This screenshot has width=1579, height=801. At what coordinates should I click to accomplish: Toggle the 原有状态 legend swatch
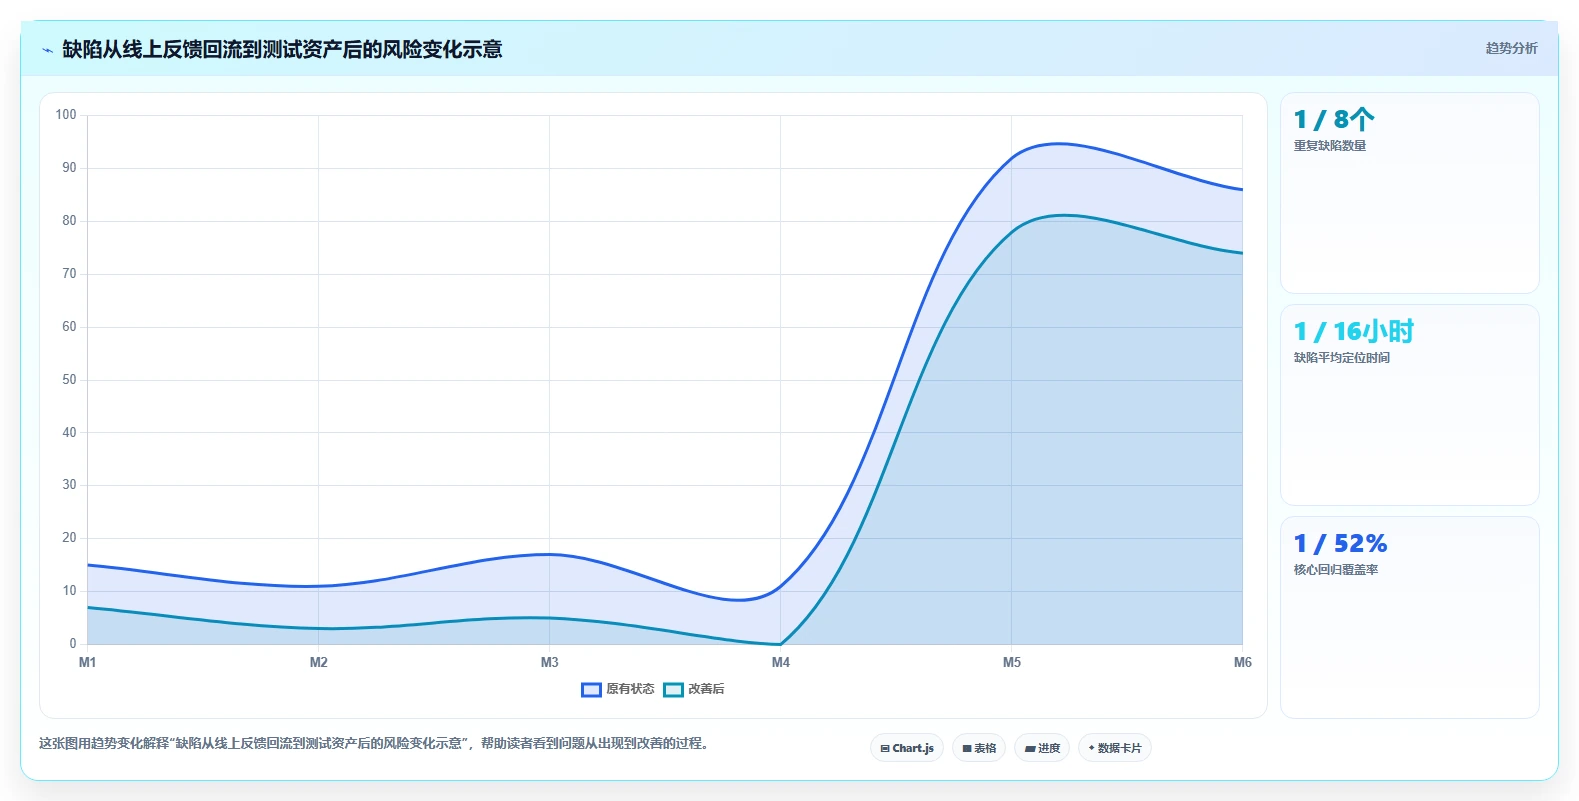point(591,689)
